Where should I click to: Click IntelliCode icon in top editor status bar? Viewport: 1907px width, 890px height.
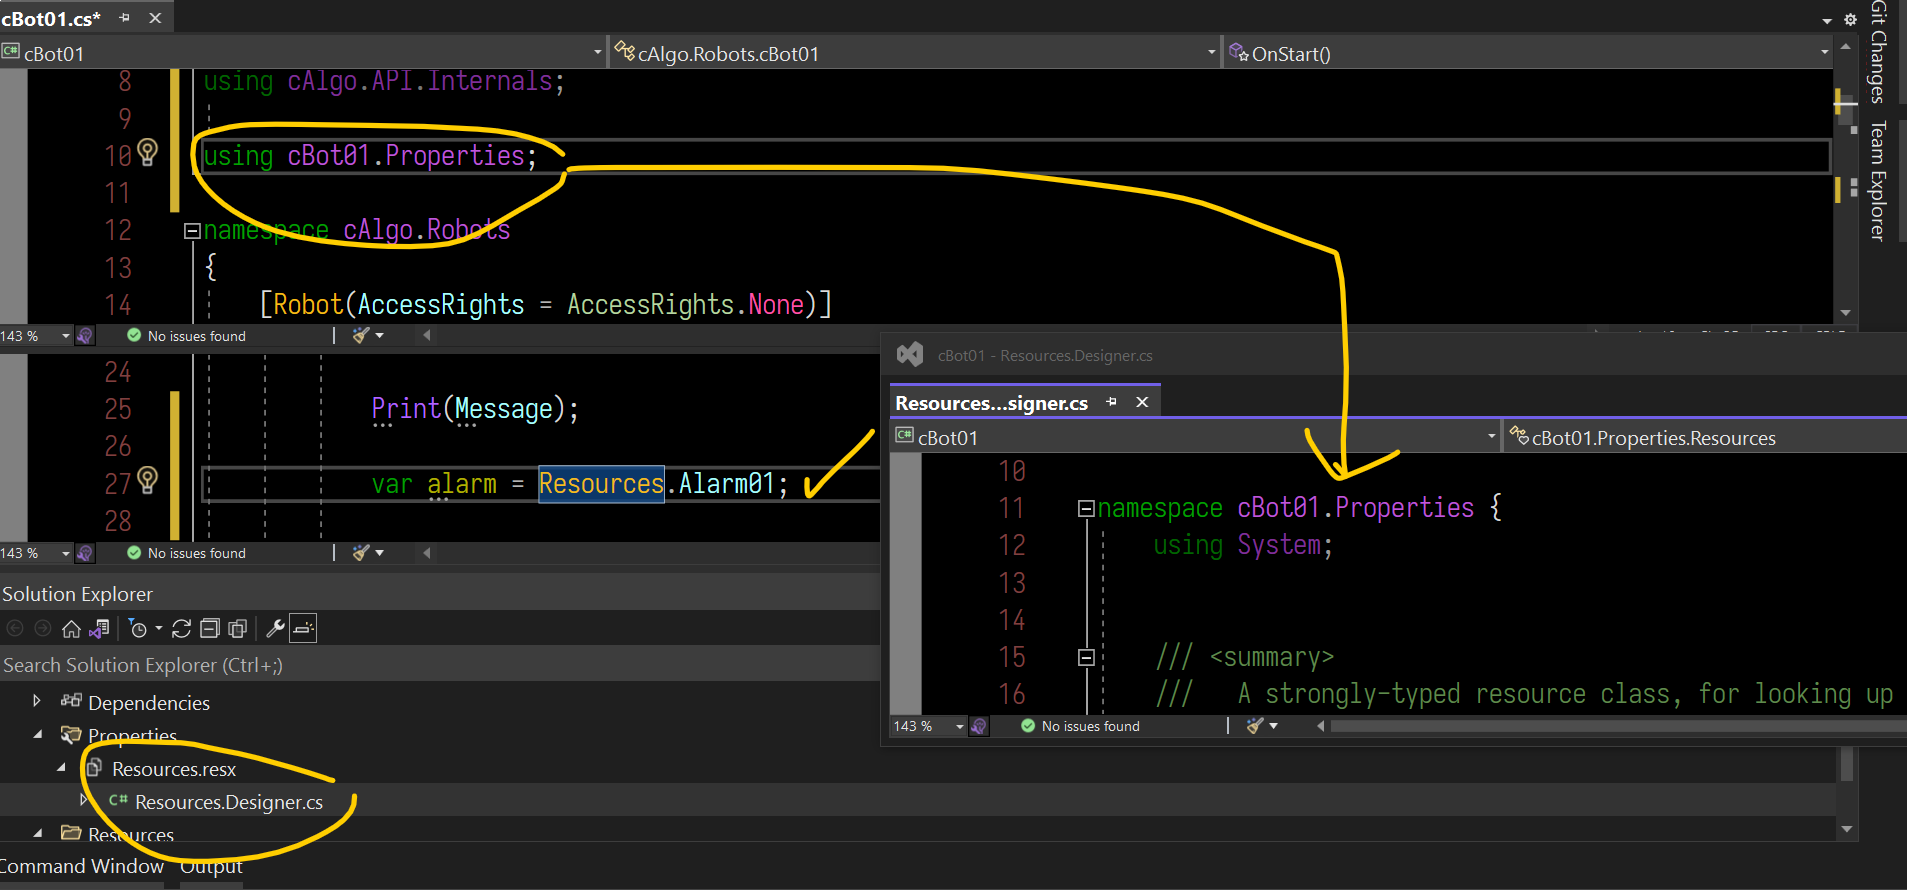85,336
